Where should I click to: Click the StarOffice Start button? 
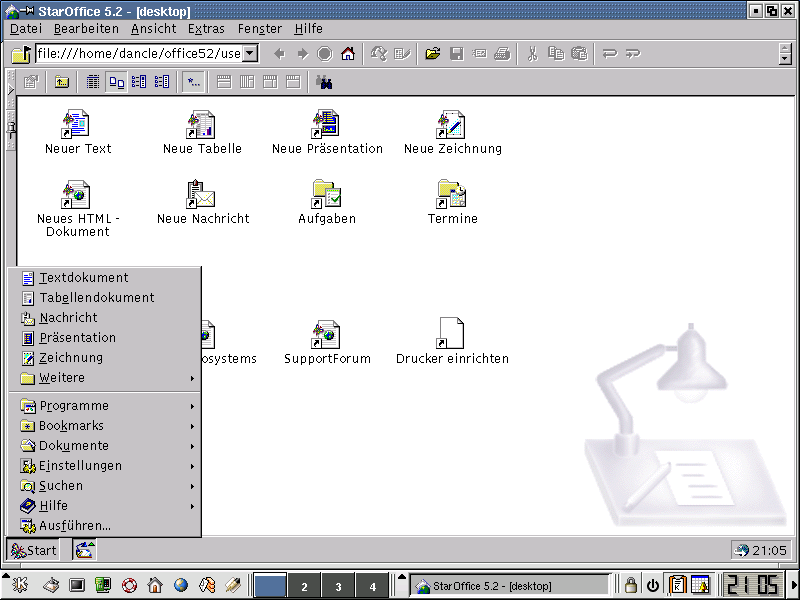(x=33, y=550)
